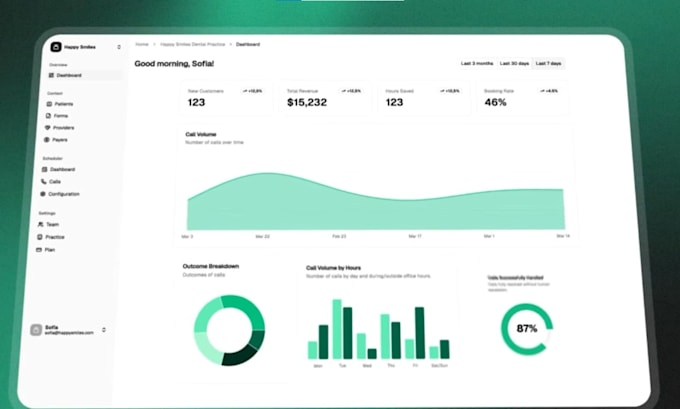This screenshot has height=409, width=680.
Task: Click the Dashboard breadcrumb item
Action: click(248, 44)
